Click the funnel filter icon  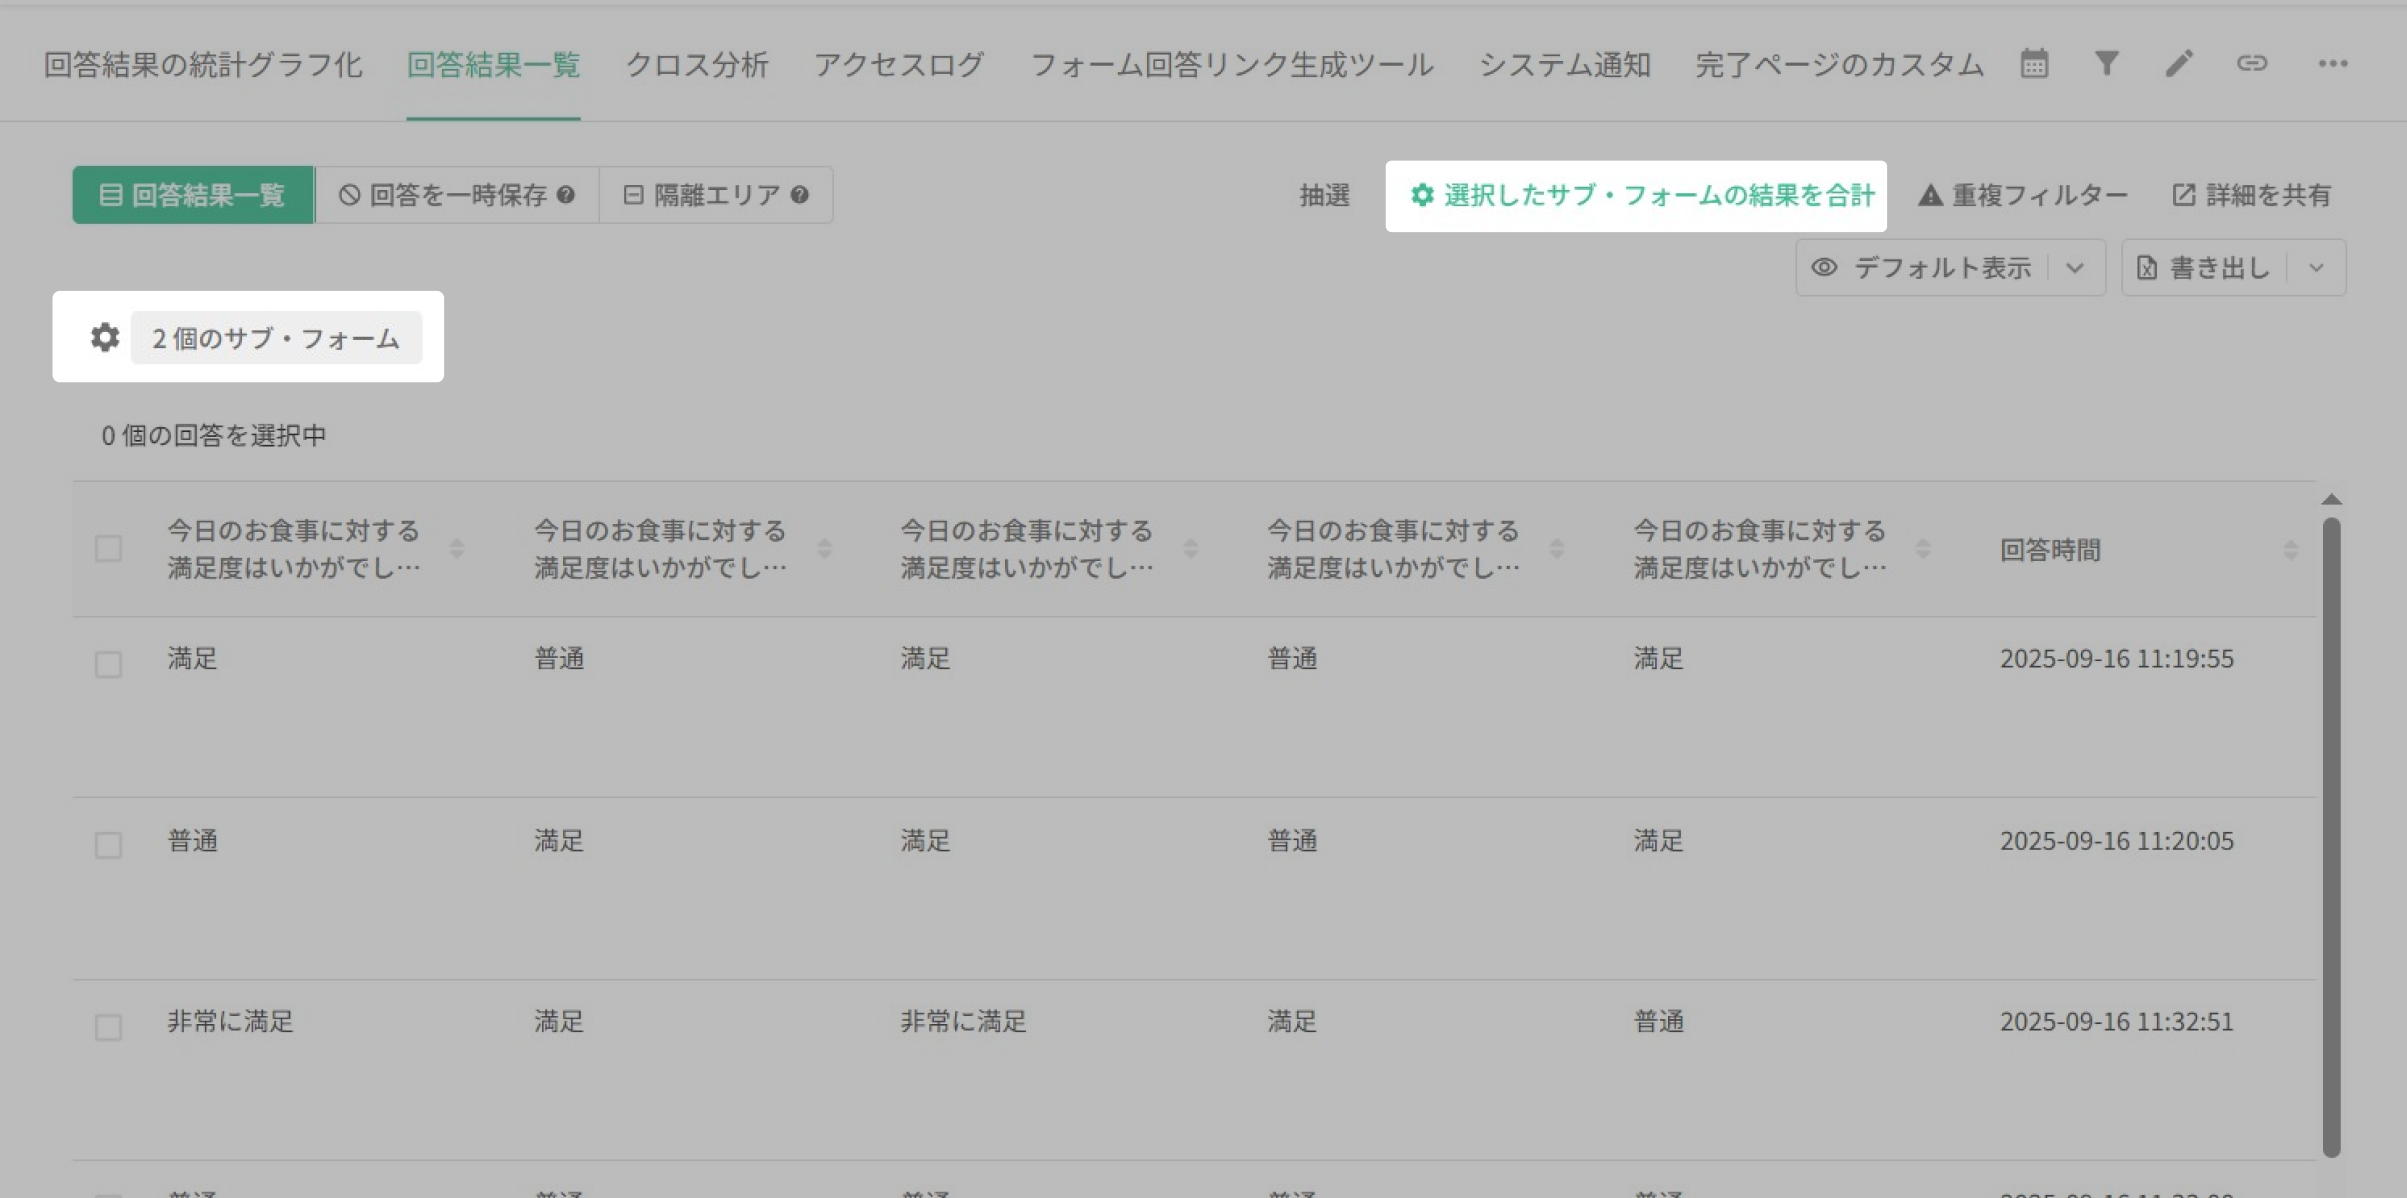click(x=2106, y=63)
